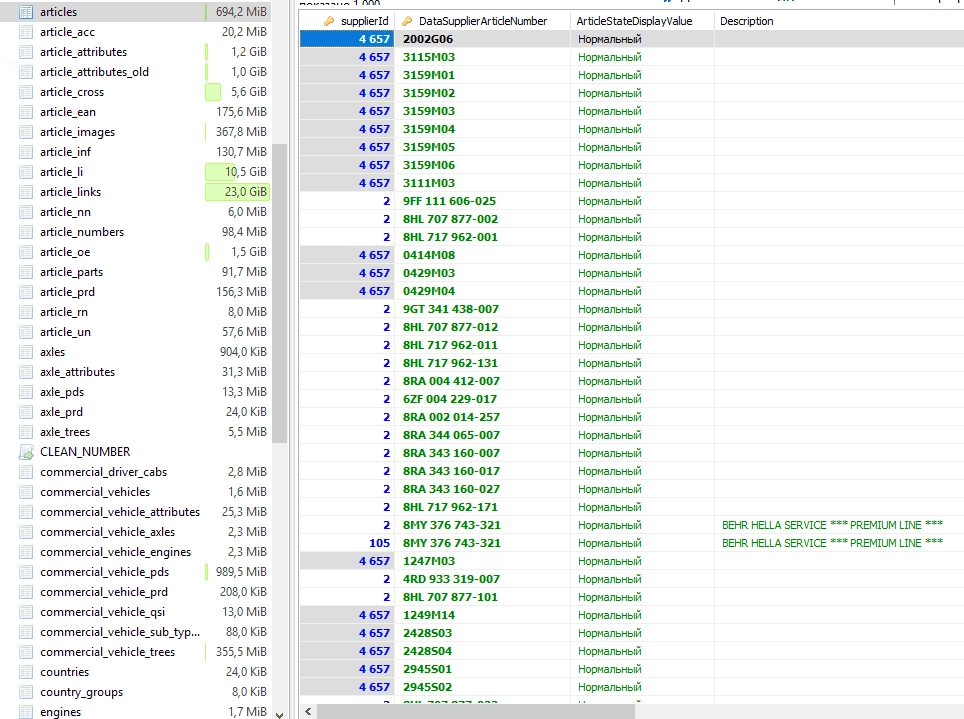
Task: Click the grid horizontal scrollbar thumb
Action: [x=476, y=712]
